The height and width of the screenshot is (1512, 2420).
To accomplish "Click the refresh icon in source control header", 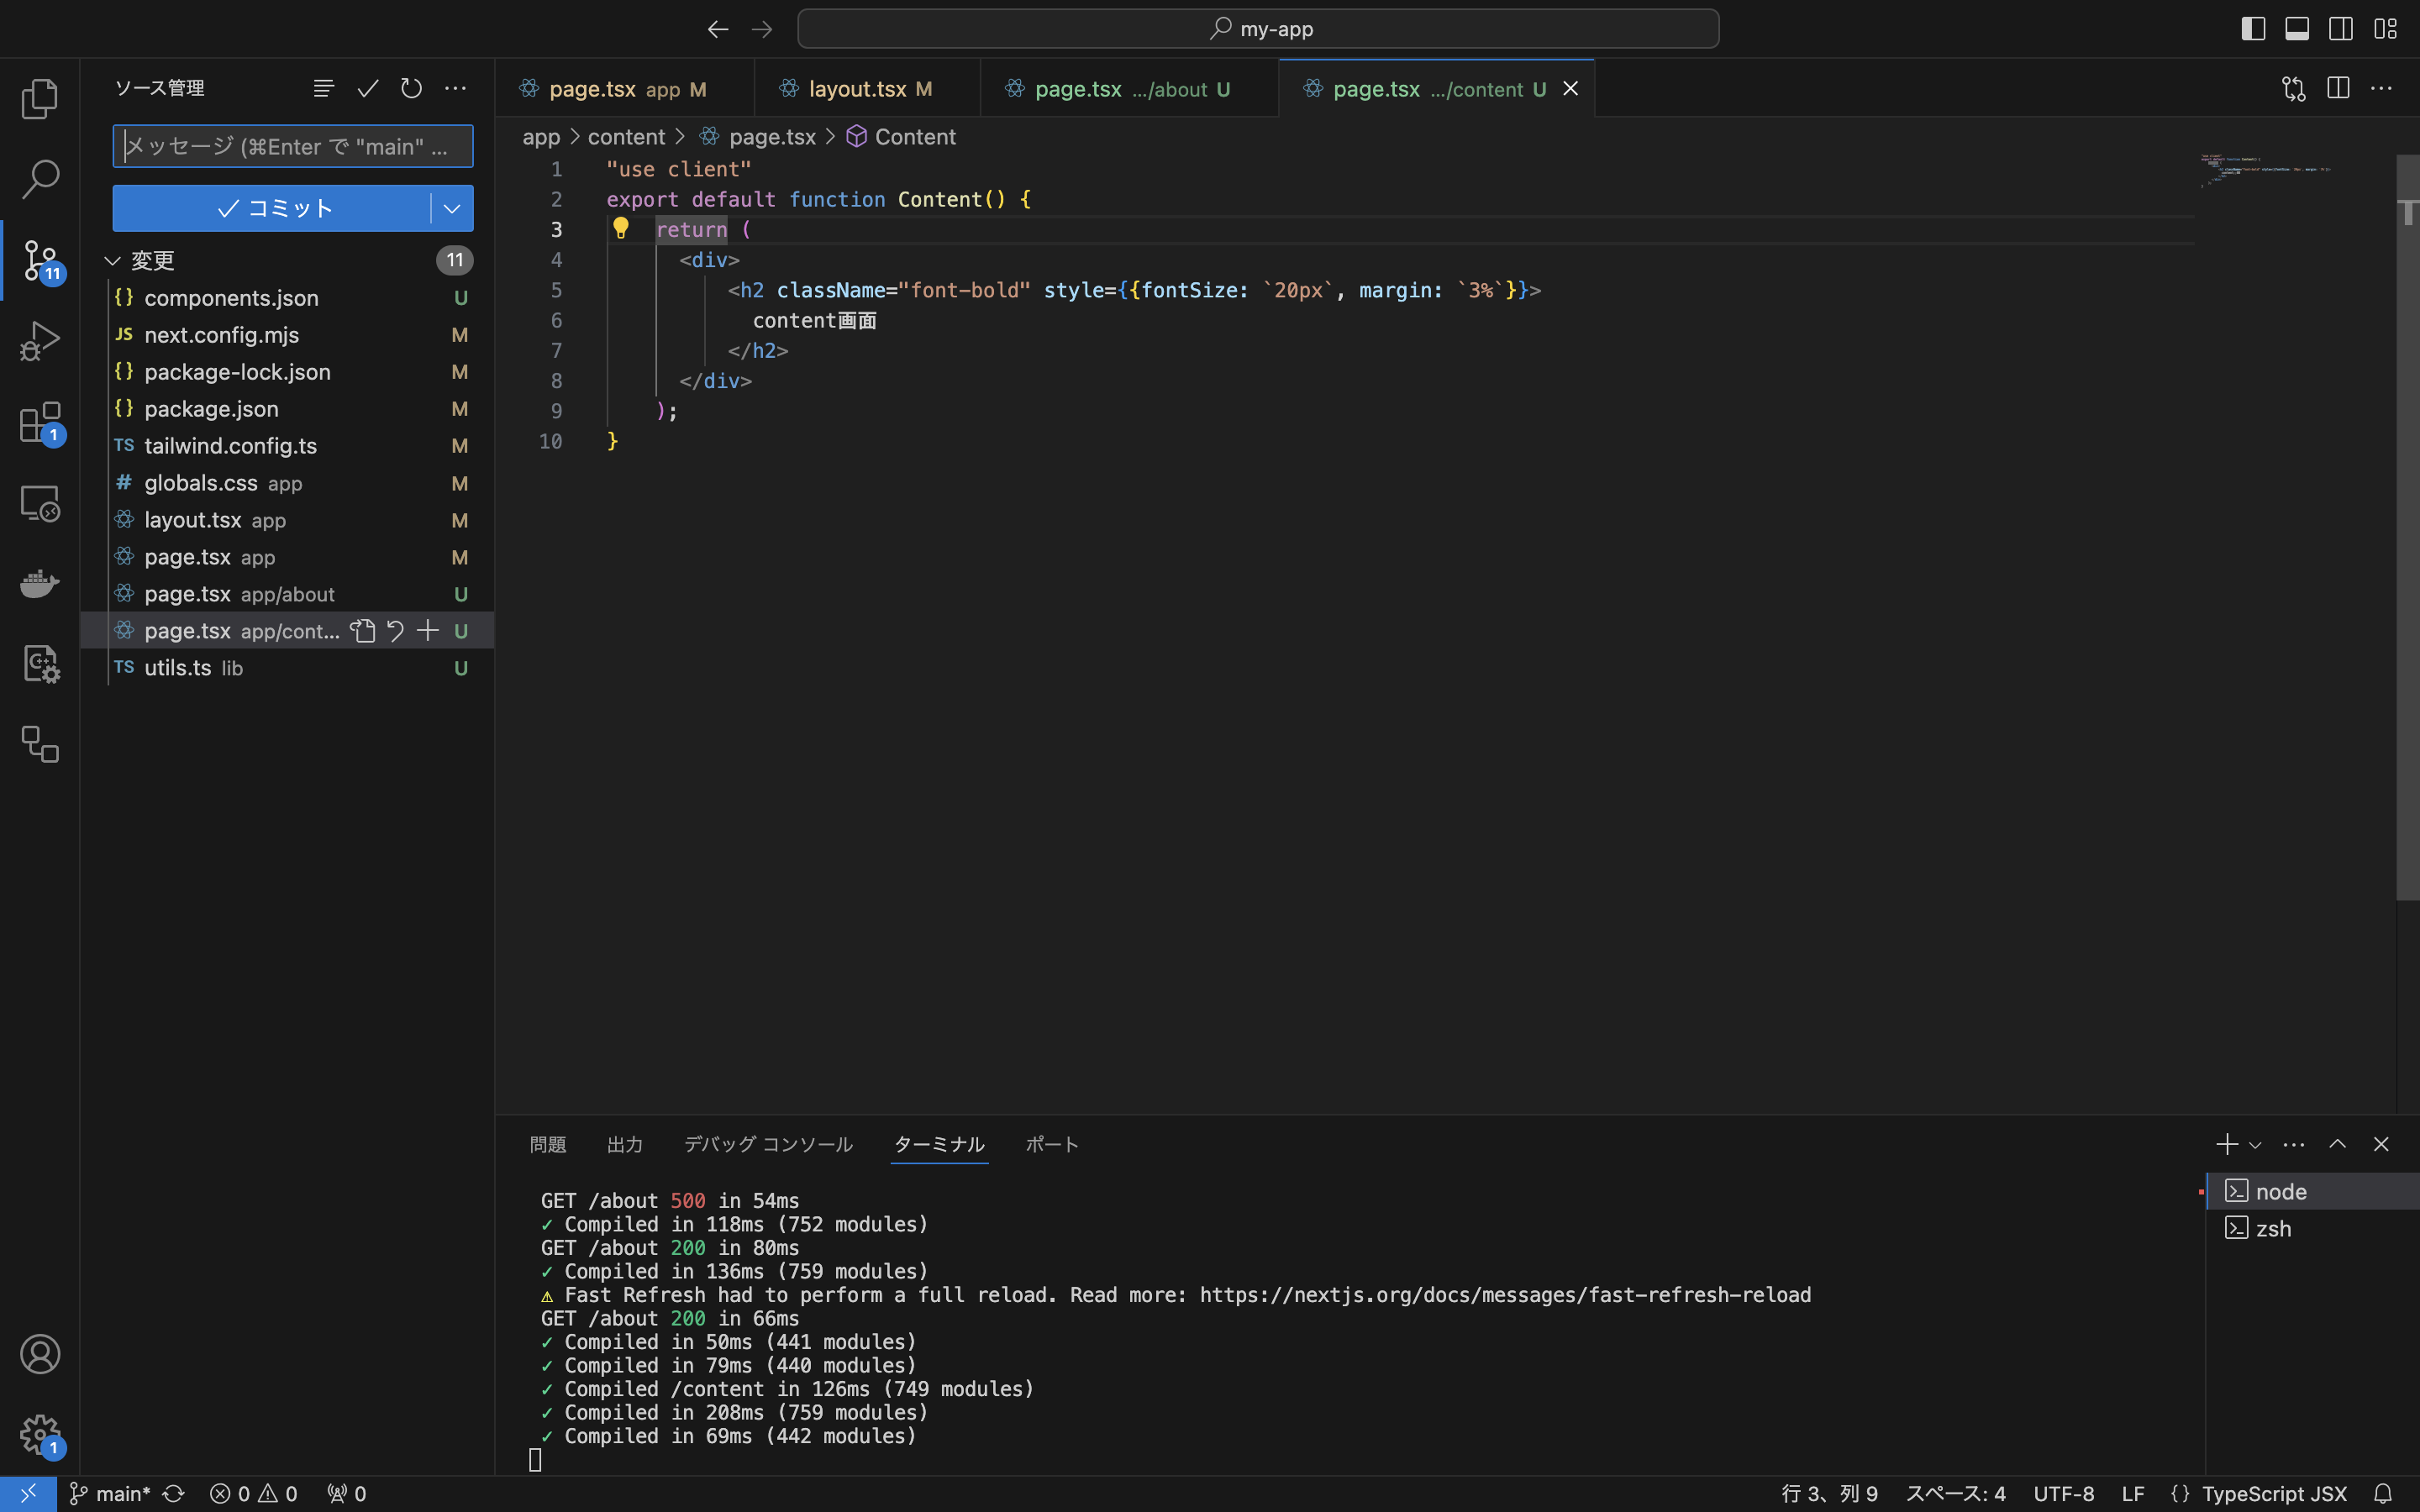I will pyautogui.click(x=411, y=89).
